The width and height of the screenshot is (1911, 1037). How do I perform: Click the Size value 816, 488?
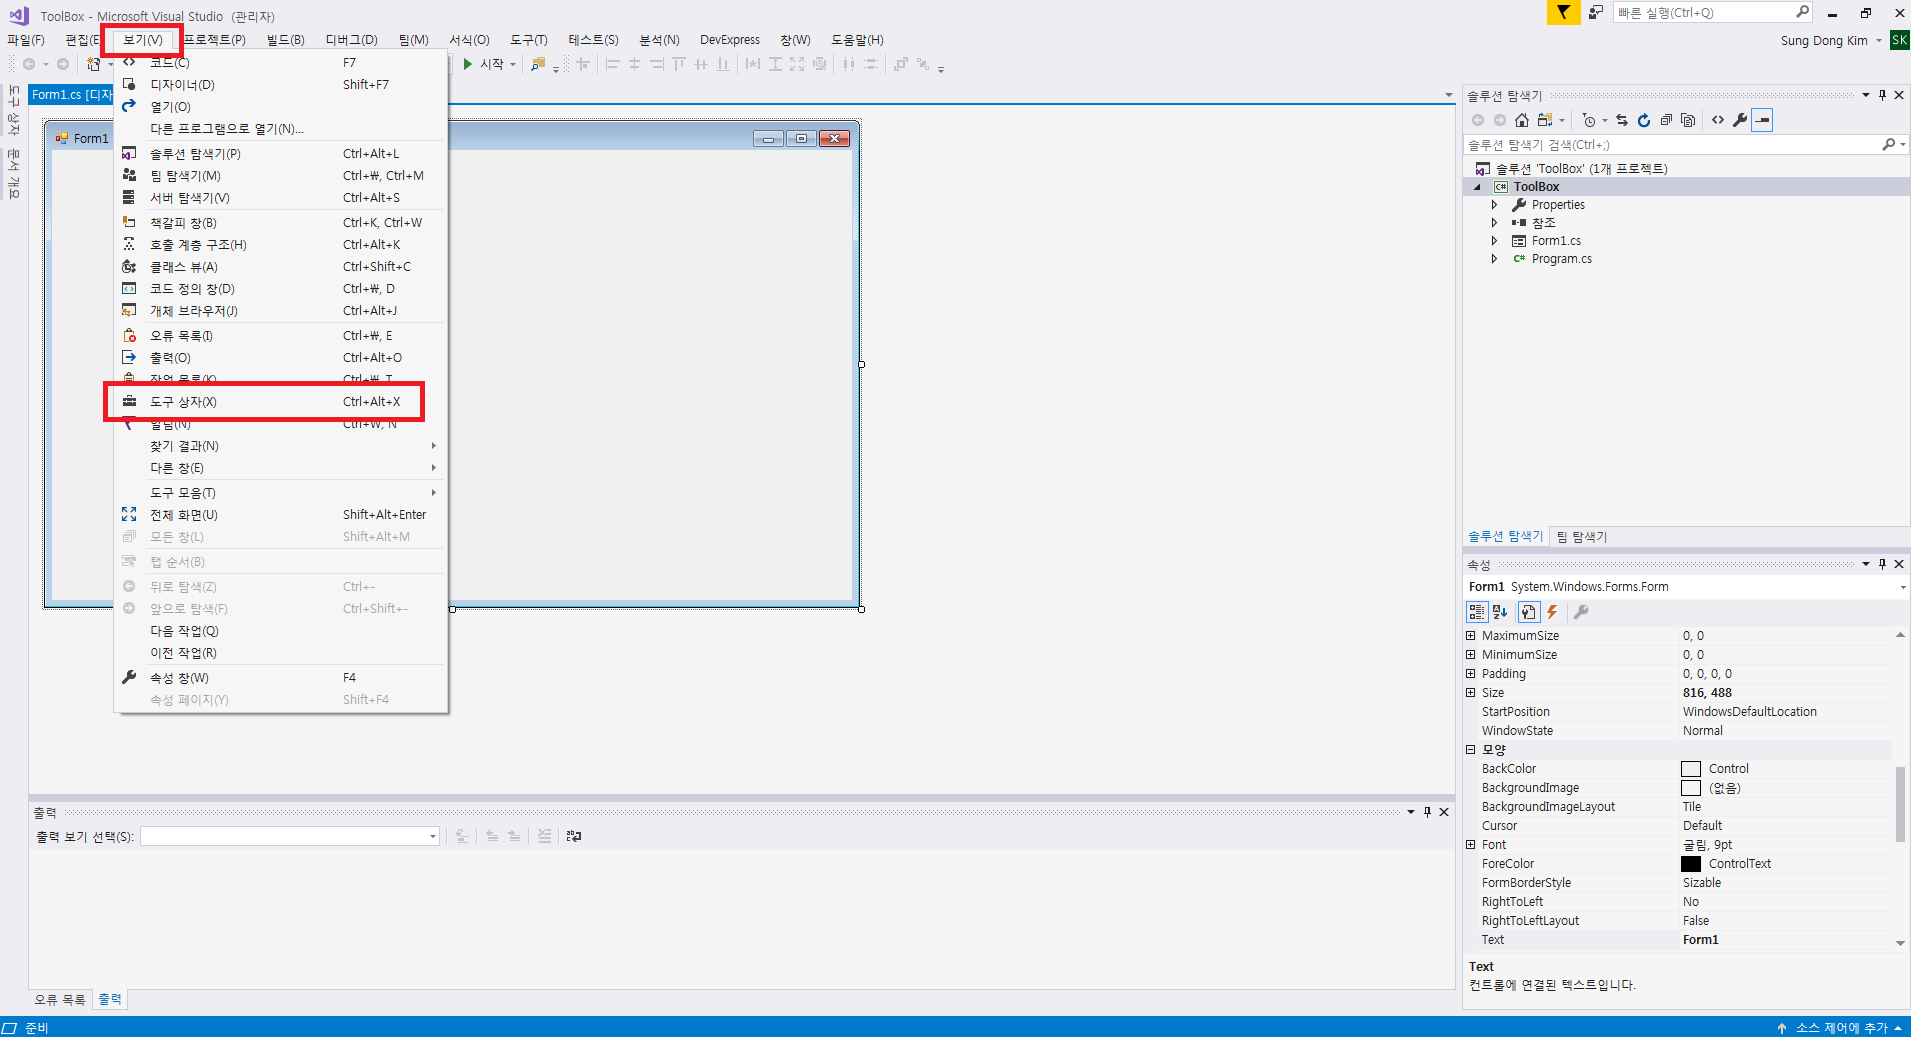click(1707, 693)
